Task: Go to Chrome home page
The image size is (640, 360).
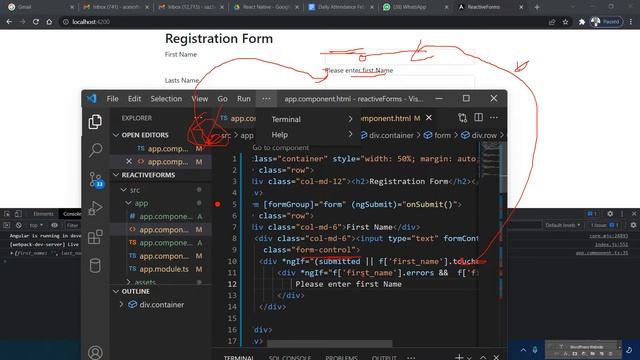Action: 49,22
